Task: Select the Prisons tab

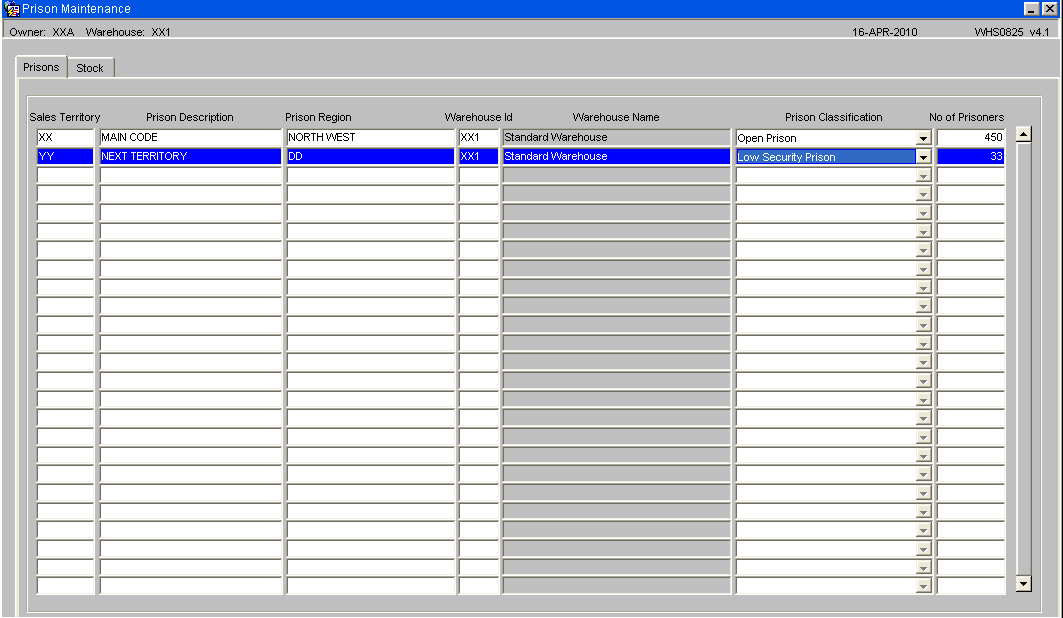Action: (41, 67)
